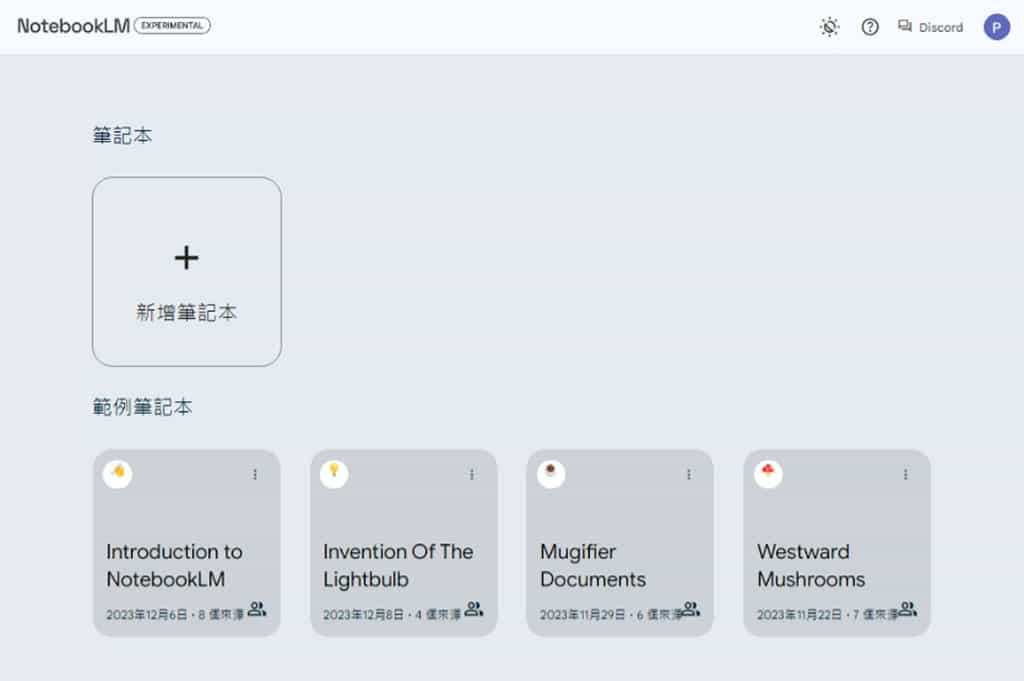Toggle the light/dark theme icon
This screenshot has height=681, width=1024.
829,27
